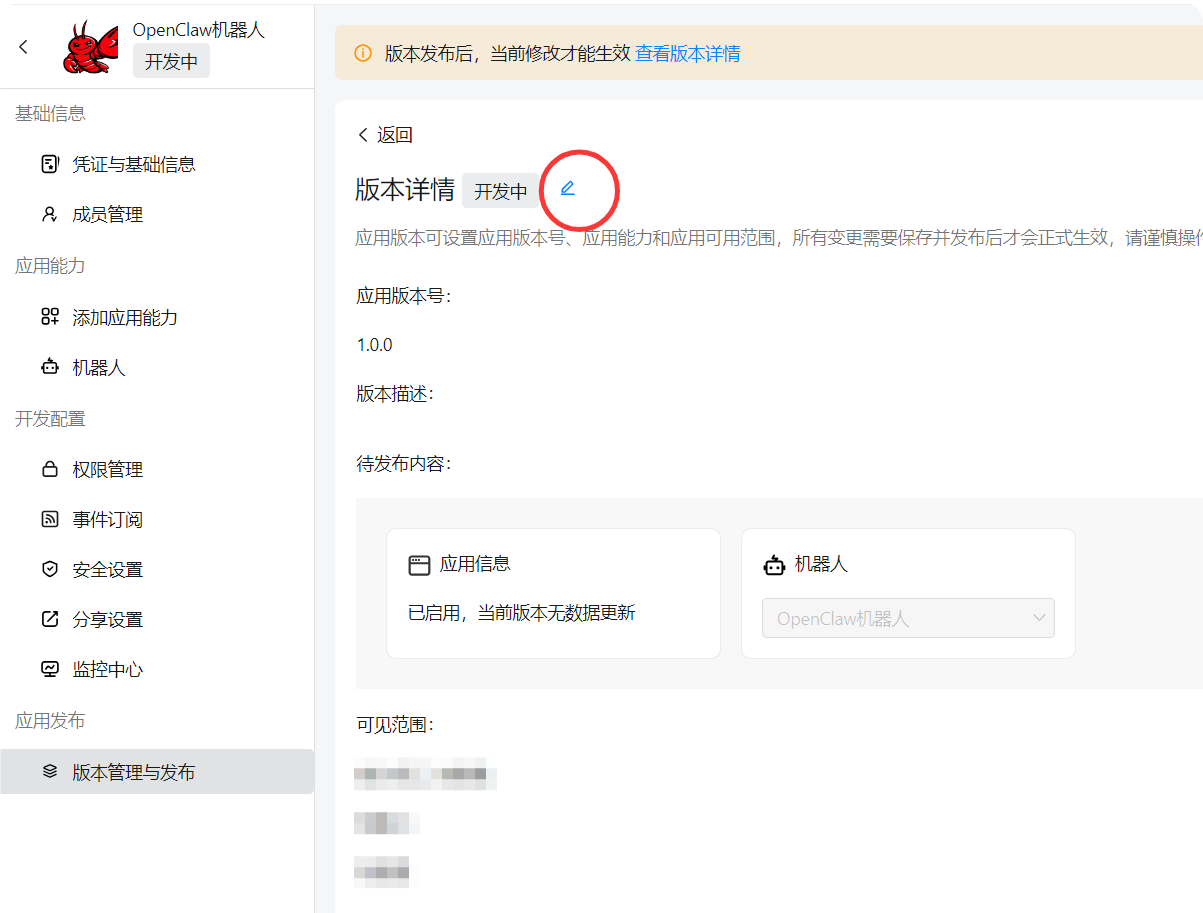Collapse the sidebar with the left chevron
This screenshot has height=913, width=1203.
22,46
